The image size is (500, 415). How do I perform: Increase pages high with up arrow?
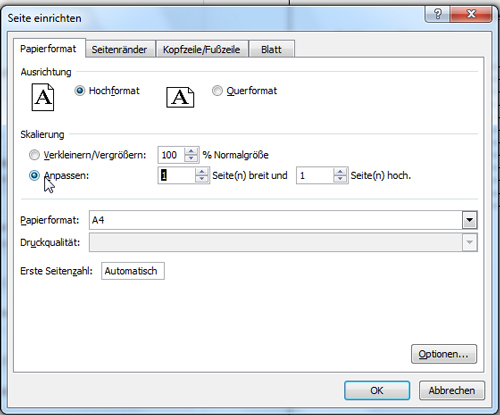point(340,172)
